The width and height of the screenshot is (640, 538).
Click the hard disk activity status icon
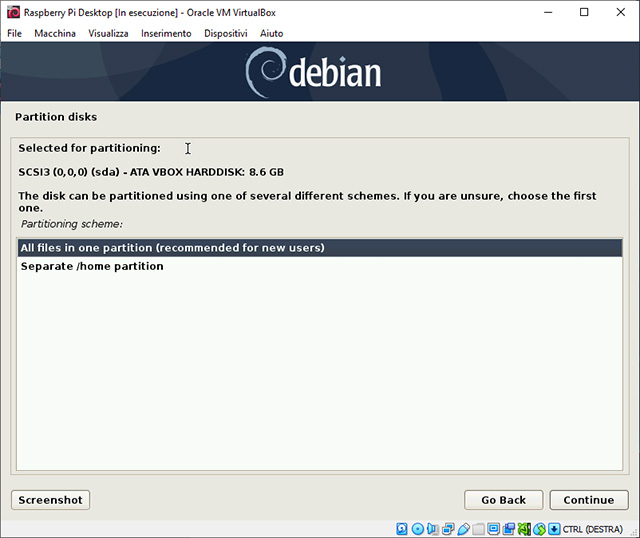(402, 528)
